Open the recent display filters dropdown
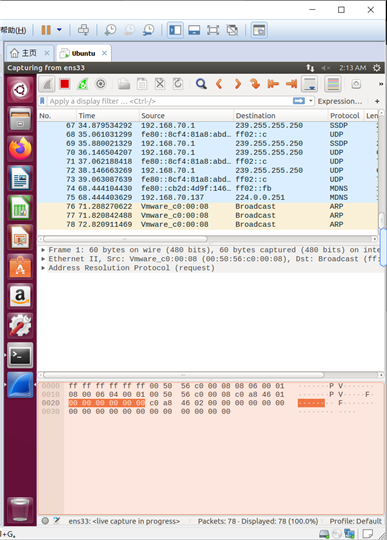This screenshot has height=540, width=387. point(311,101)
